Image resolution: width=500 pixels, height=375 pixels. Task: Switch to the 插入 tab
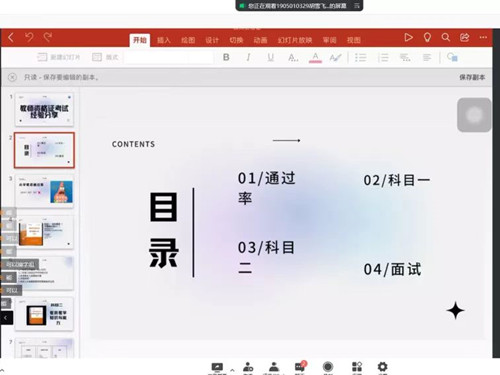pyautogui.click(x=164, y=40)
